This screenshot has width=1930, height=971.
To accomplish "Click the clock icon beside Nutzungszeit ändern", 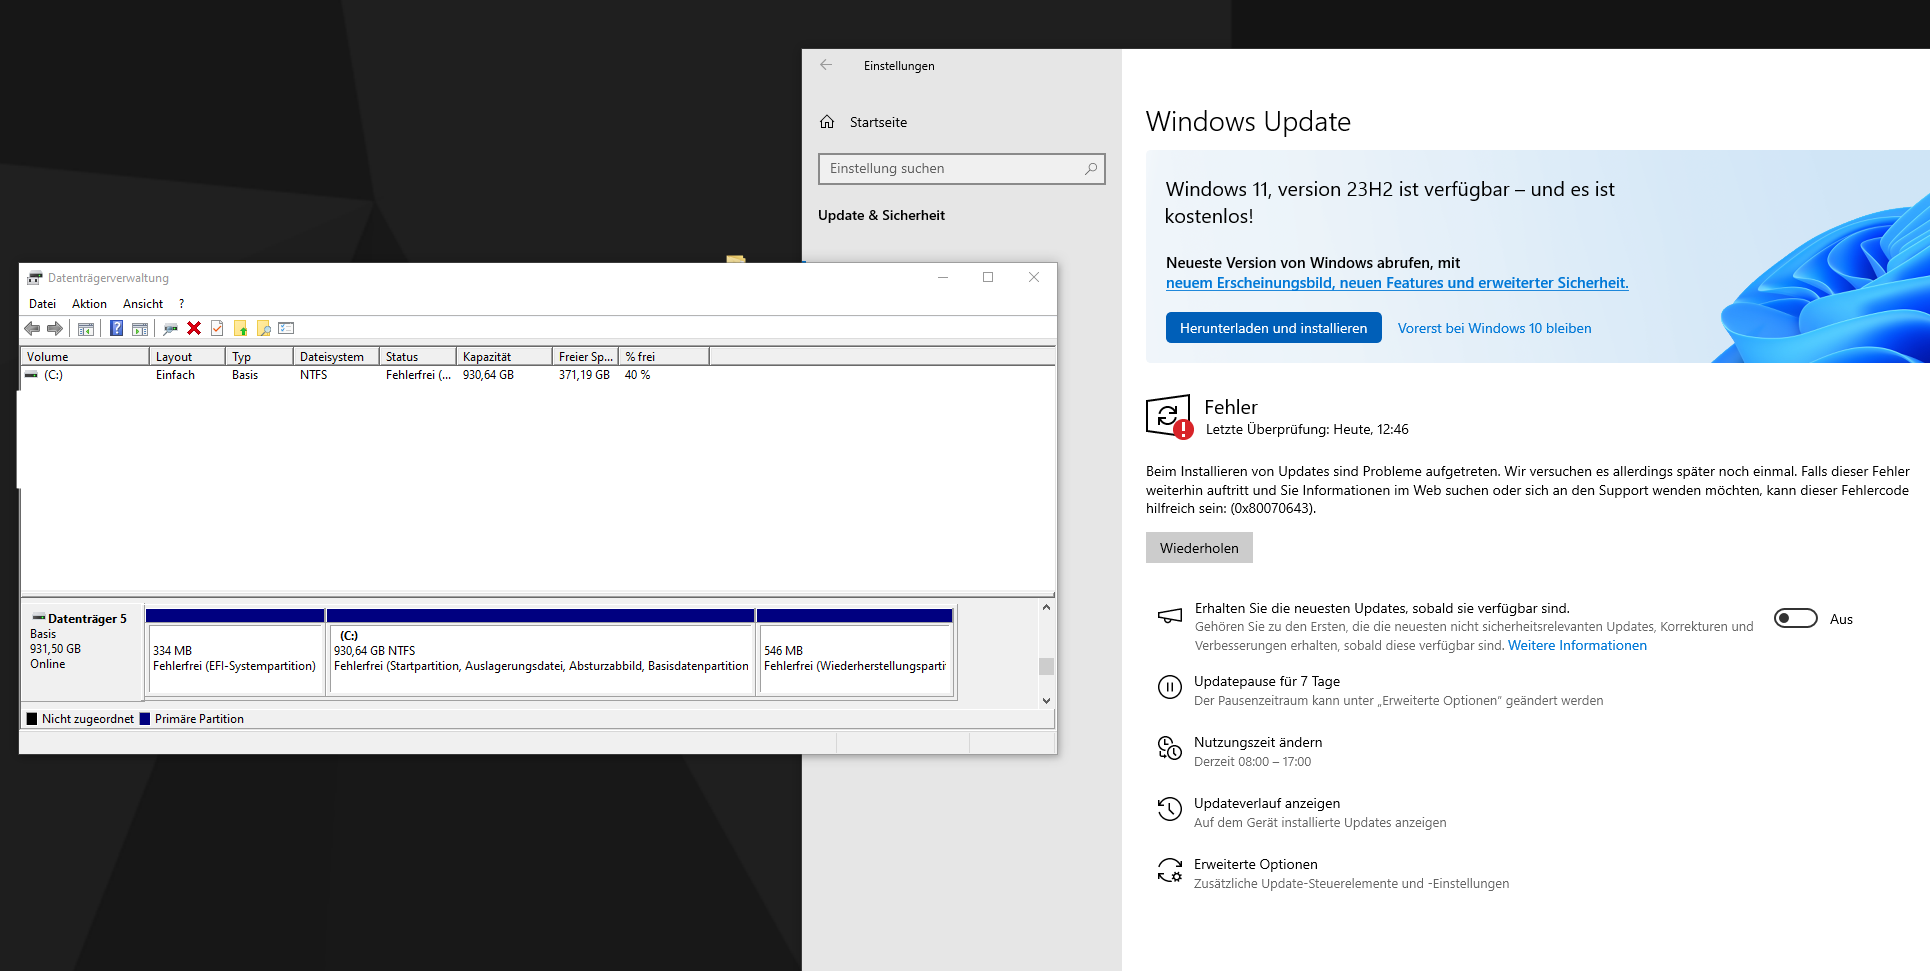I will point(1170,748).
